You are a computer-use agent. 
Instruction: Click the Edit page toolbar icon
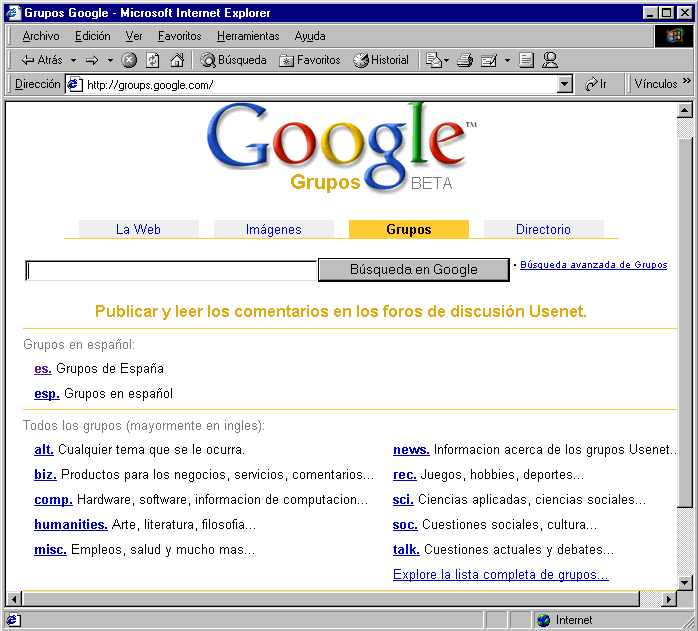[x=489, y=60]
